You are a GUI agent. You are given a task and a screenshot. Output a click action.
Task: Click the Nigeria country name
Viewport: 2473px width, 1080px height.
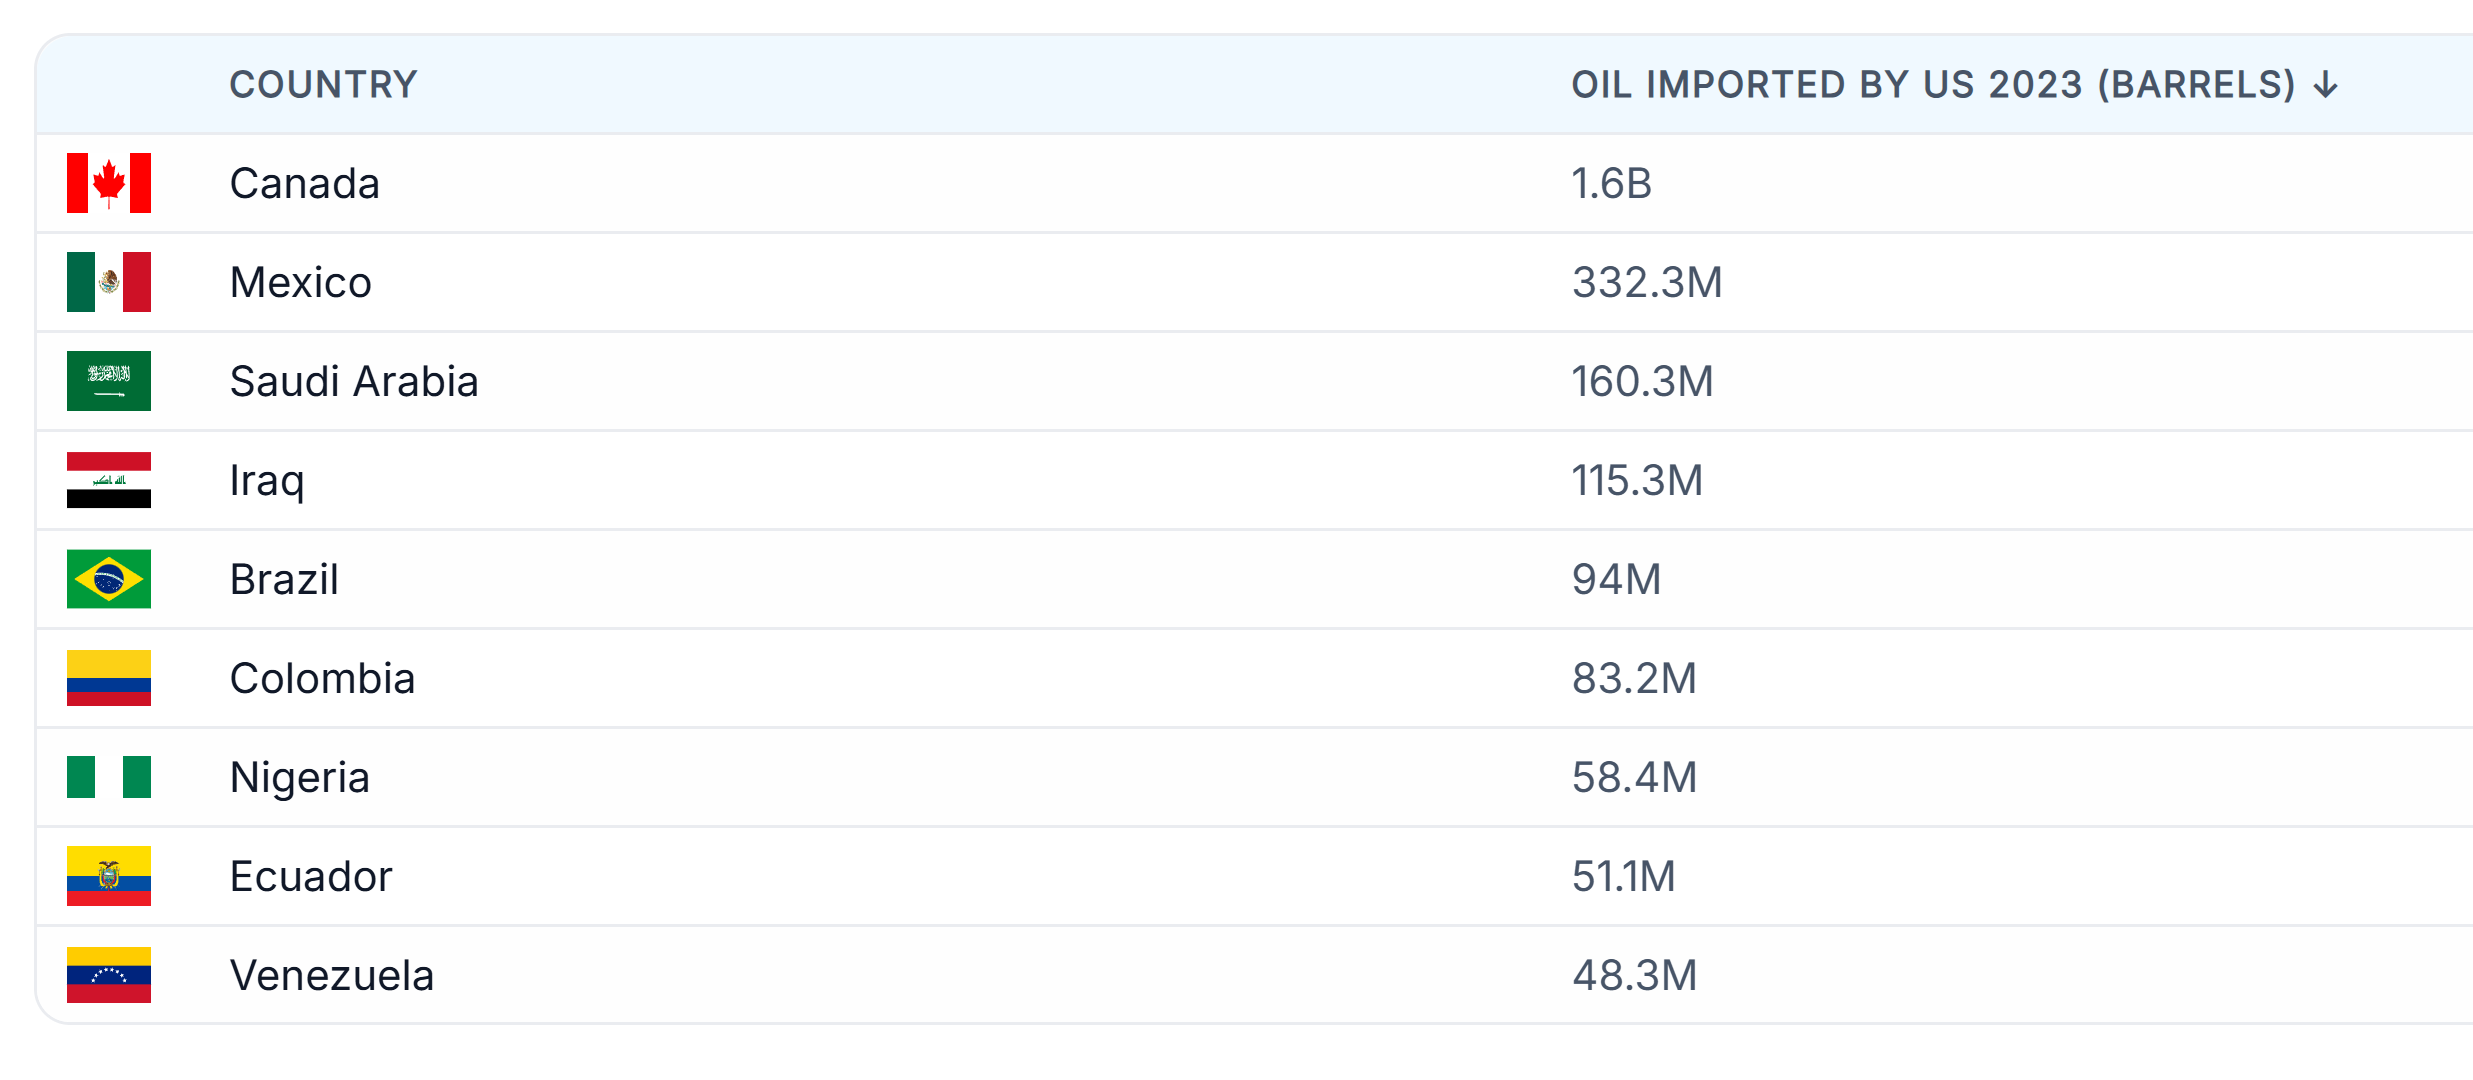299,777
